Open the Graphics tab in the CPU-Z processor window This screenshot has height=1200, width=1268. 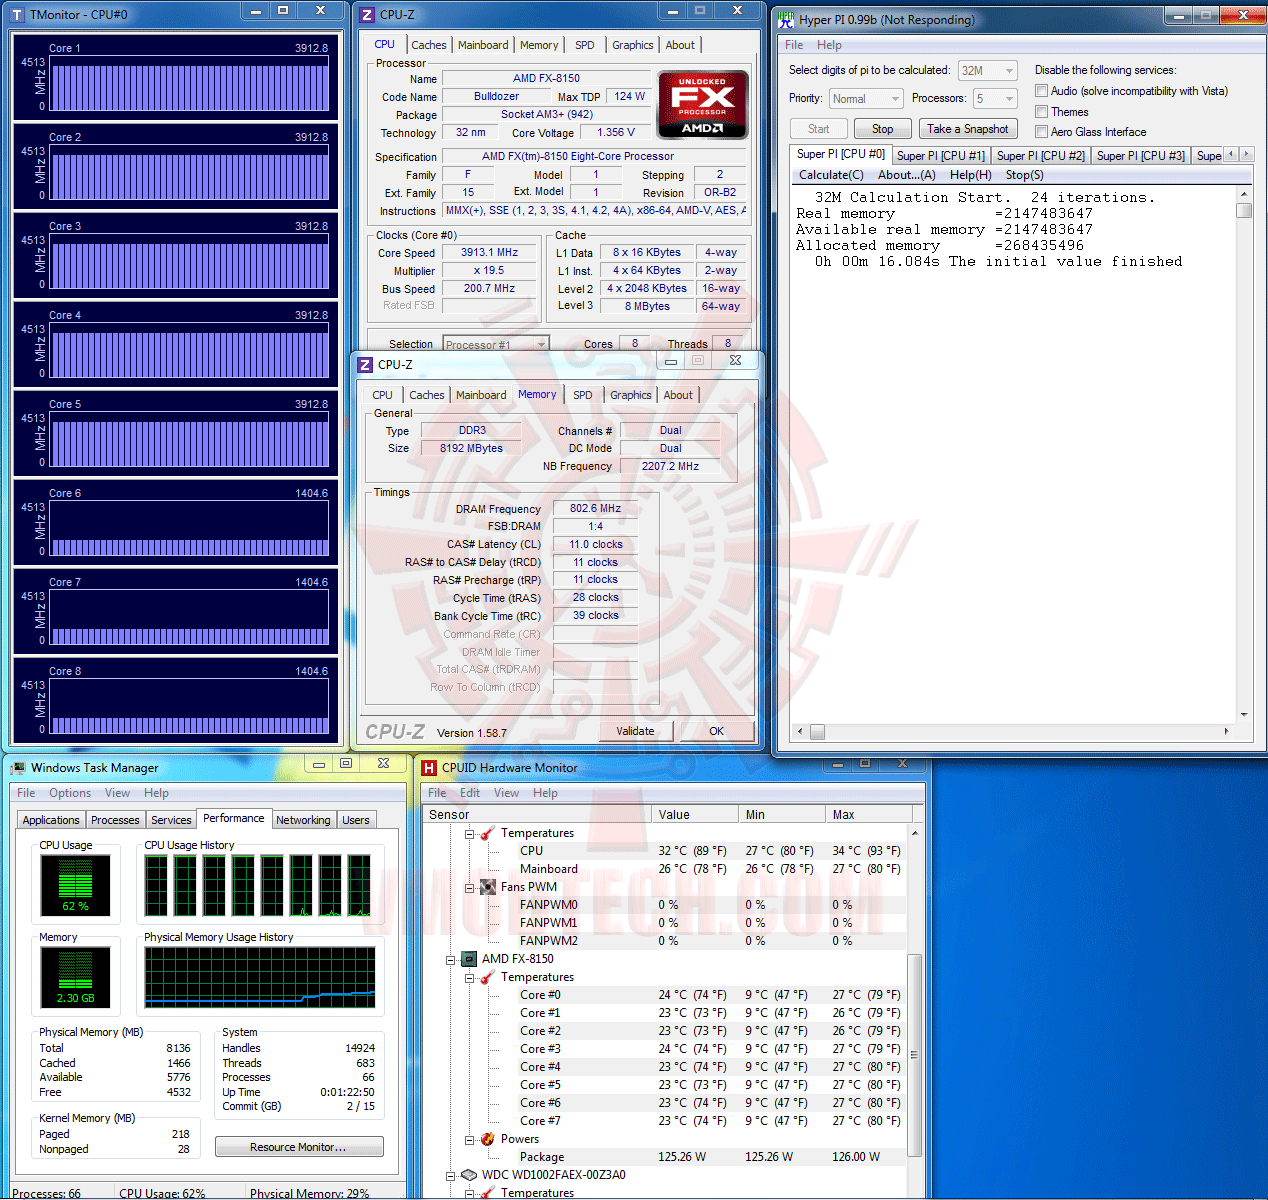pos(633,45)
